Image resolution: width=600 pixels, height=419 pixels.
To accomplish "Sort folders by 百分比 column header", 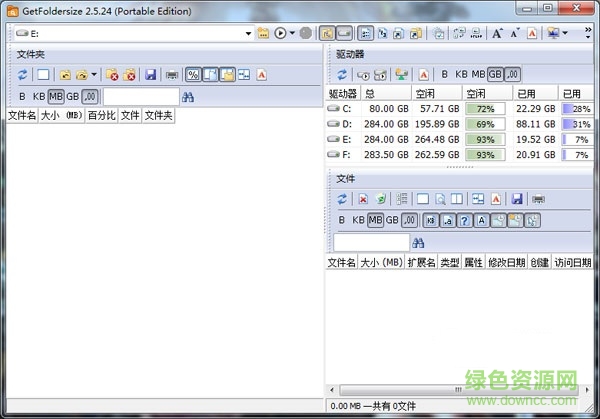I will pyautogui.click(x=100, y=116).
